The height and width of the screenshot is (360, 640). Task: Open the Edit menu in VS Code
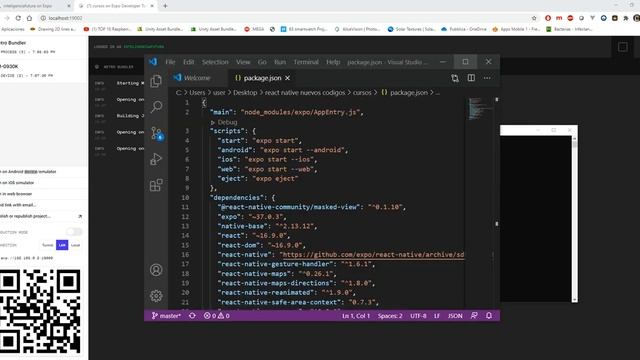[189, 62]
